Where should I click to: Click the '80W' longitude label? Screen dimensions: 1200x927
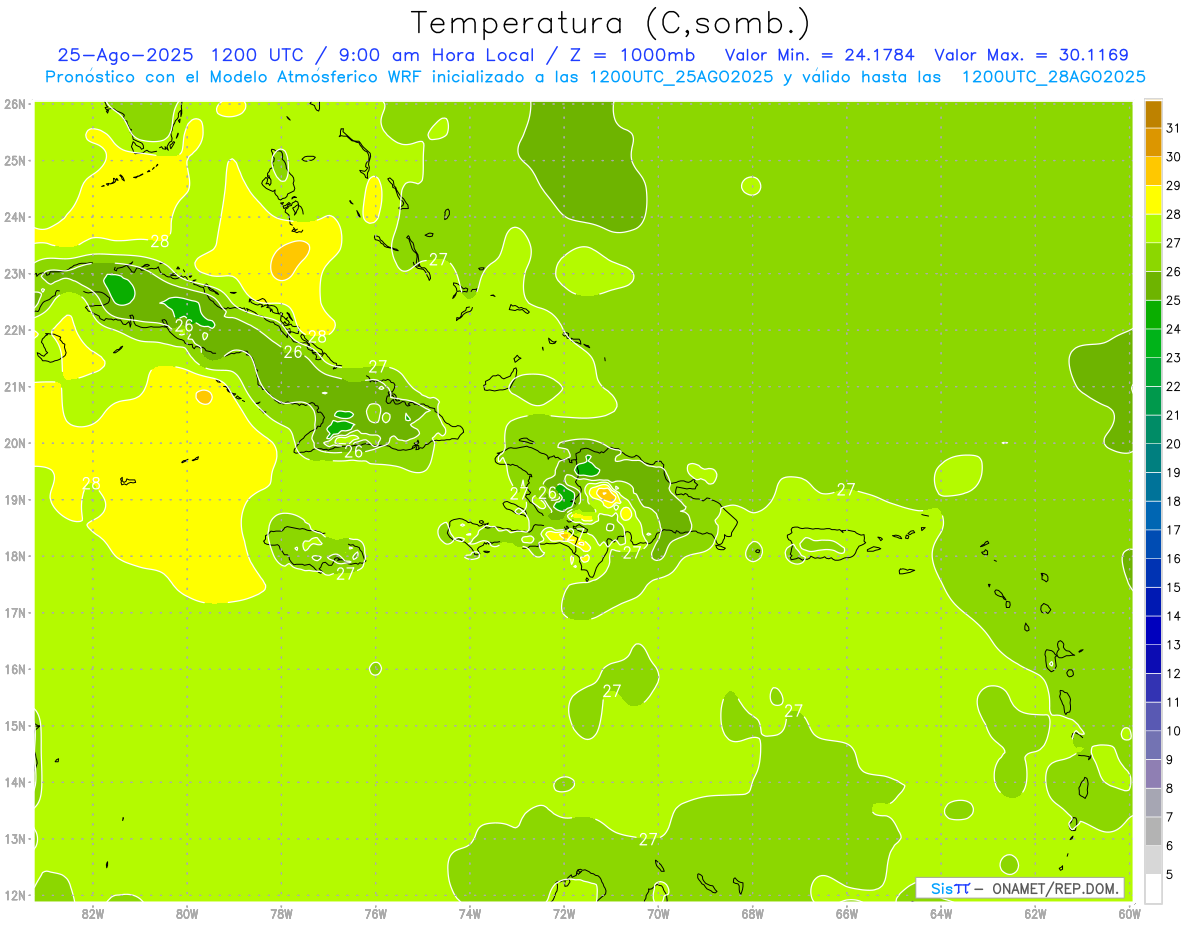186,913
